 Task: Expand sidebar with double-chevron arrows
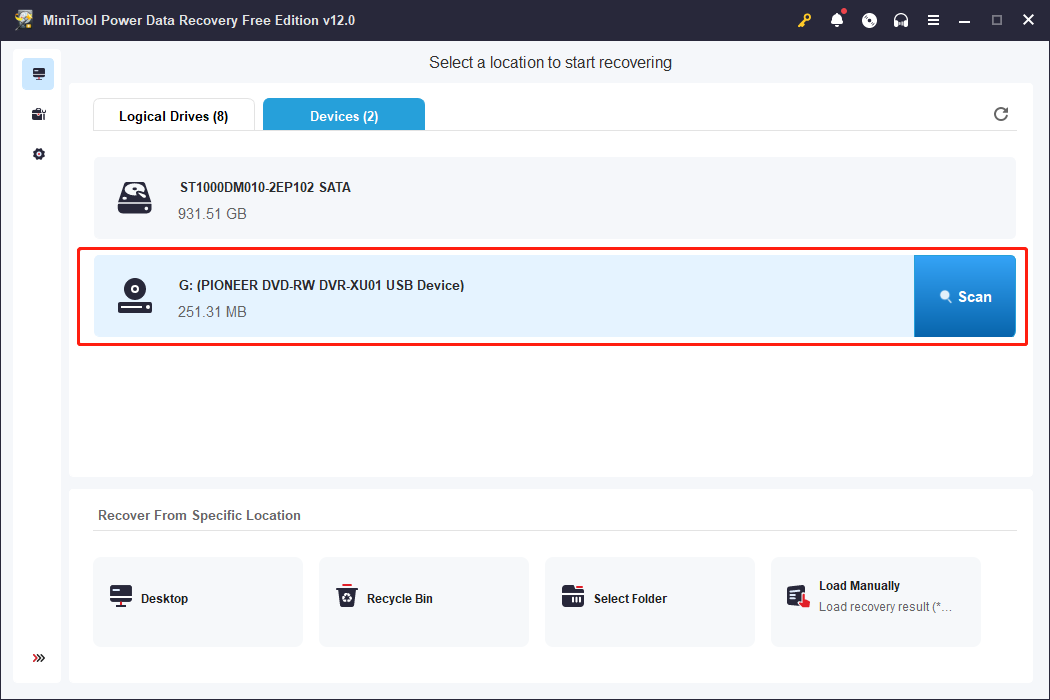pyautogui.click(x=38, y=658)
